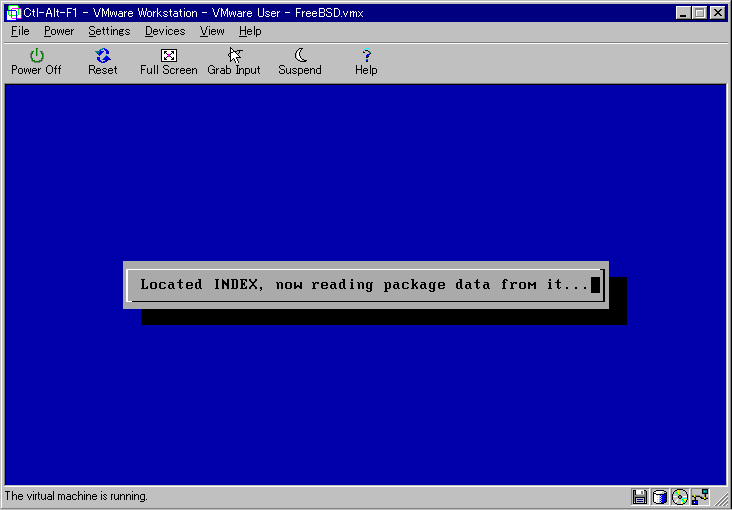Open the File menu
Viewport: 732px width, 510px height.
pos(20,31)
